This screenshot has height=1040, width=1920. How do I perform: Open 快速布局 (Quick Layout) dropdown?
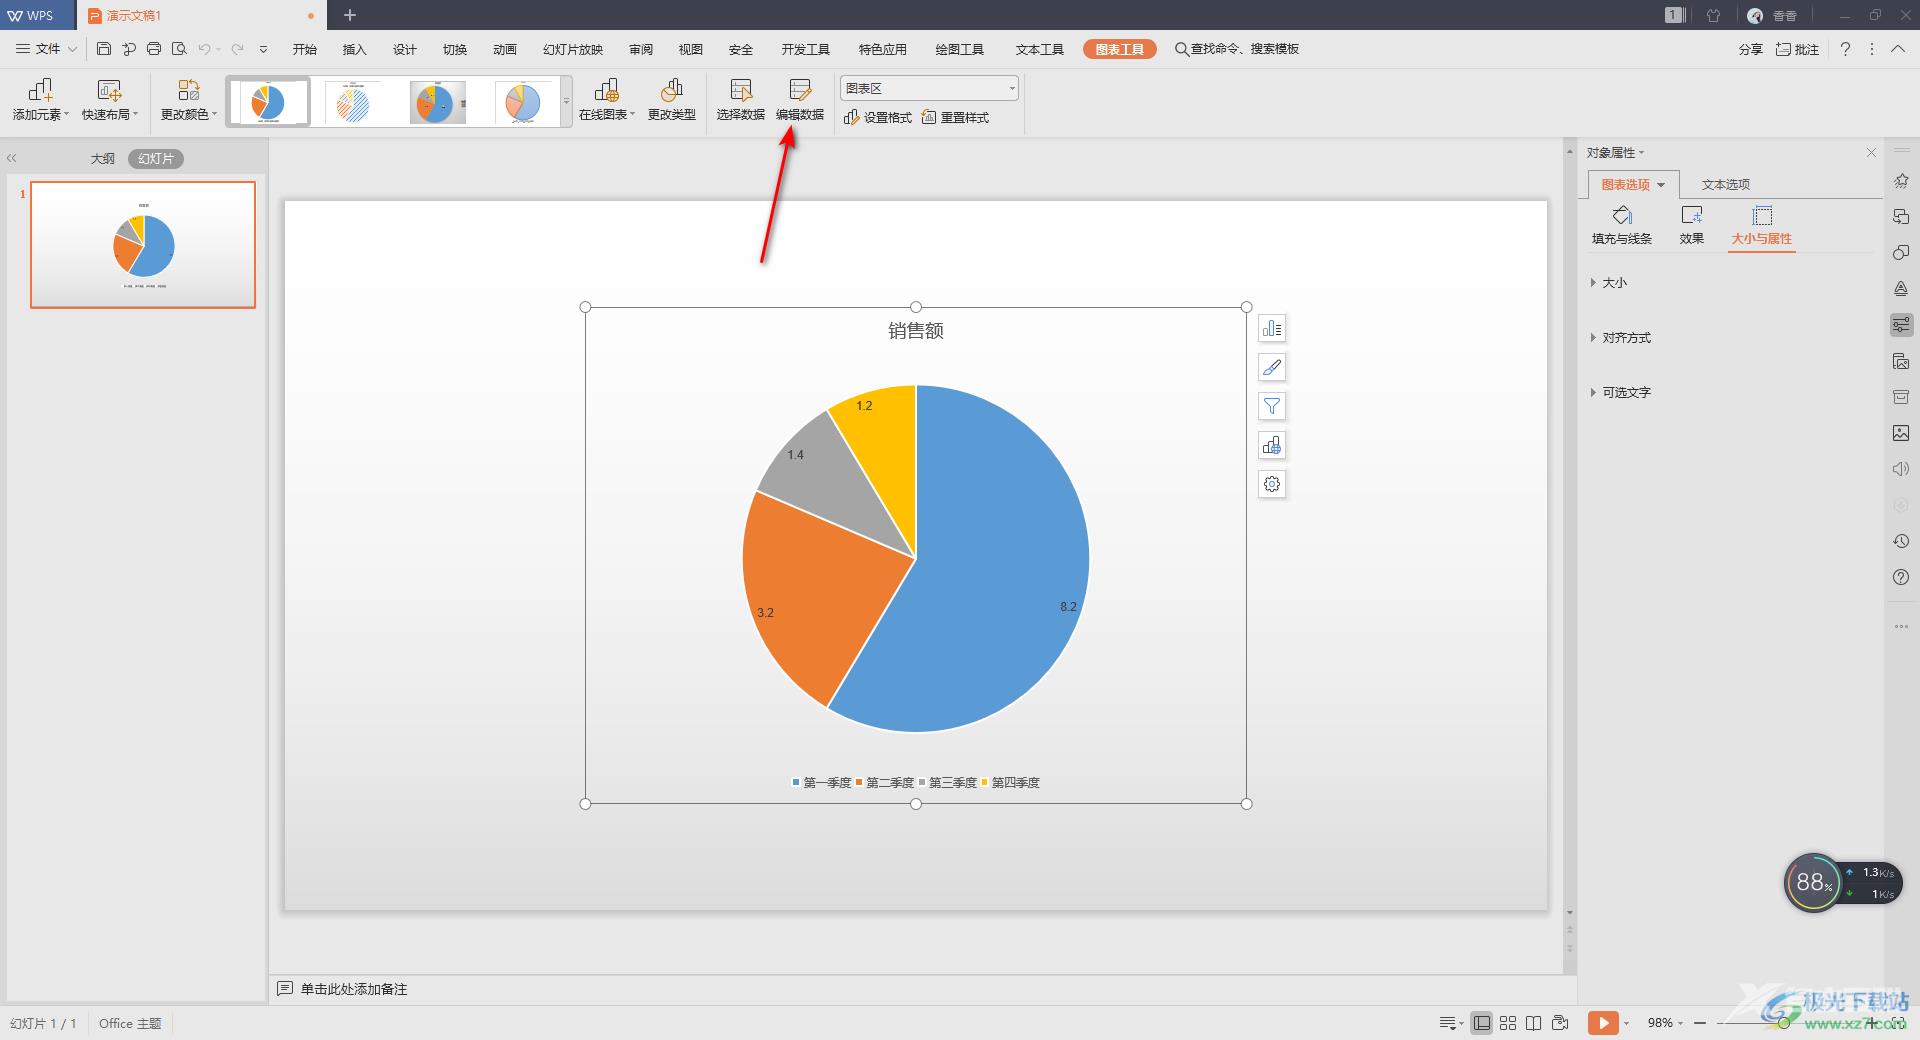point(110,100)
